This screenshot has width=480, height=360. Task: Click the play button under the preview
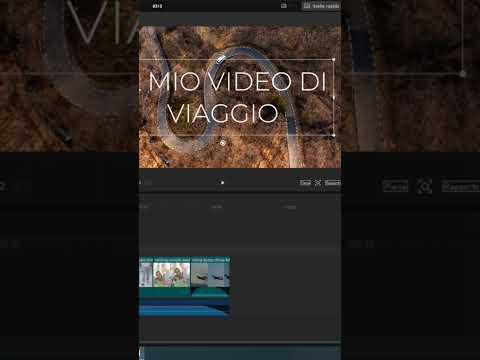click(x=222, y=183)
